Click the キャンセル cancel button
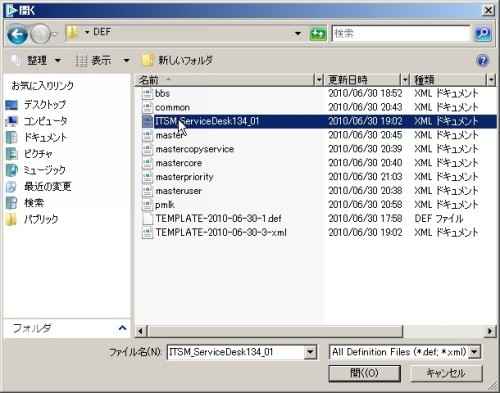Screen dimensions: 500x393 click(x=446, y=373)
